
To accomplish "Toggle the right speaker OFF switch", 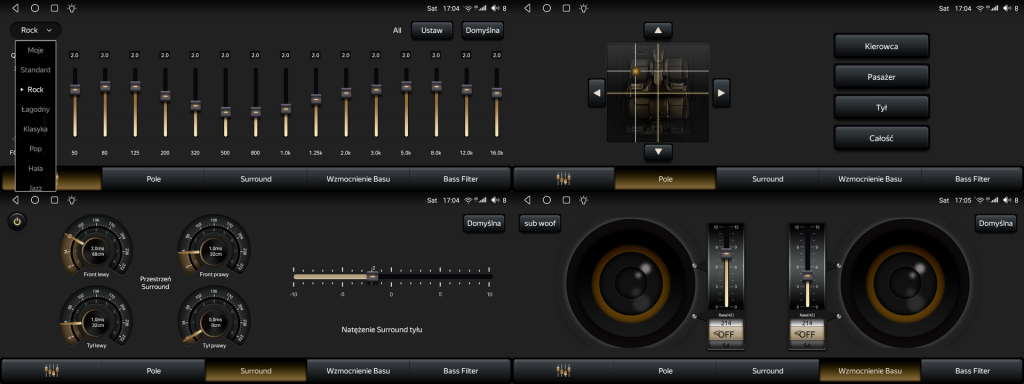I will pos(807,334).
